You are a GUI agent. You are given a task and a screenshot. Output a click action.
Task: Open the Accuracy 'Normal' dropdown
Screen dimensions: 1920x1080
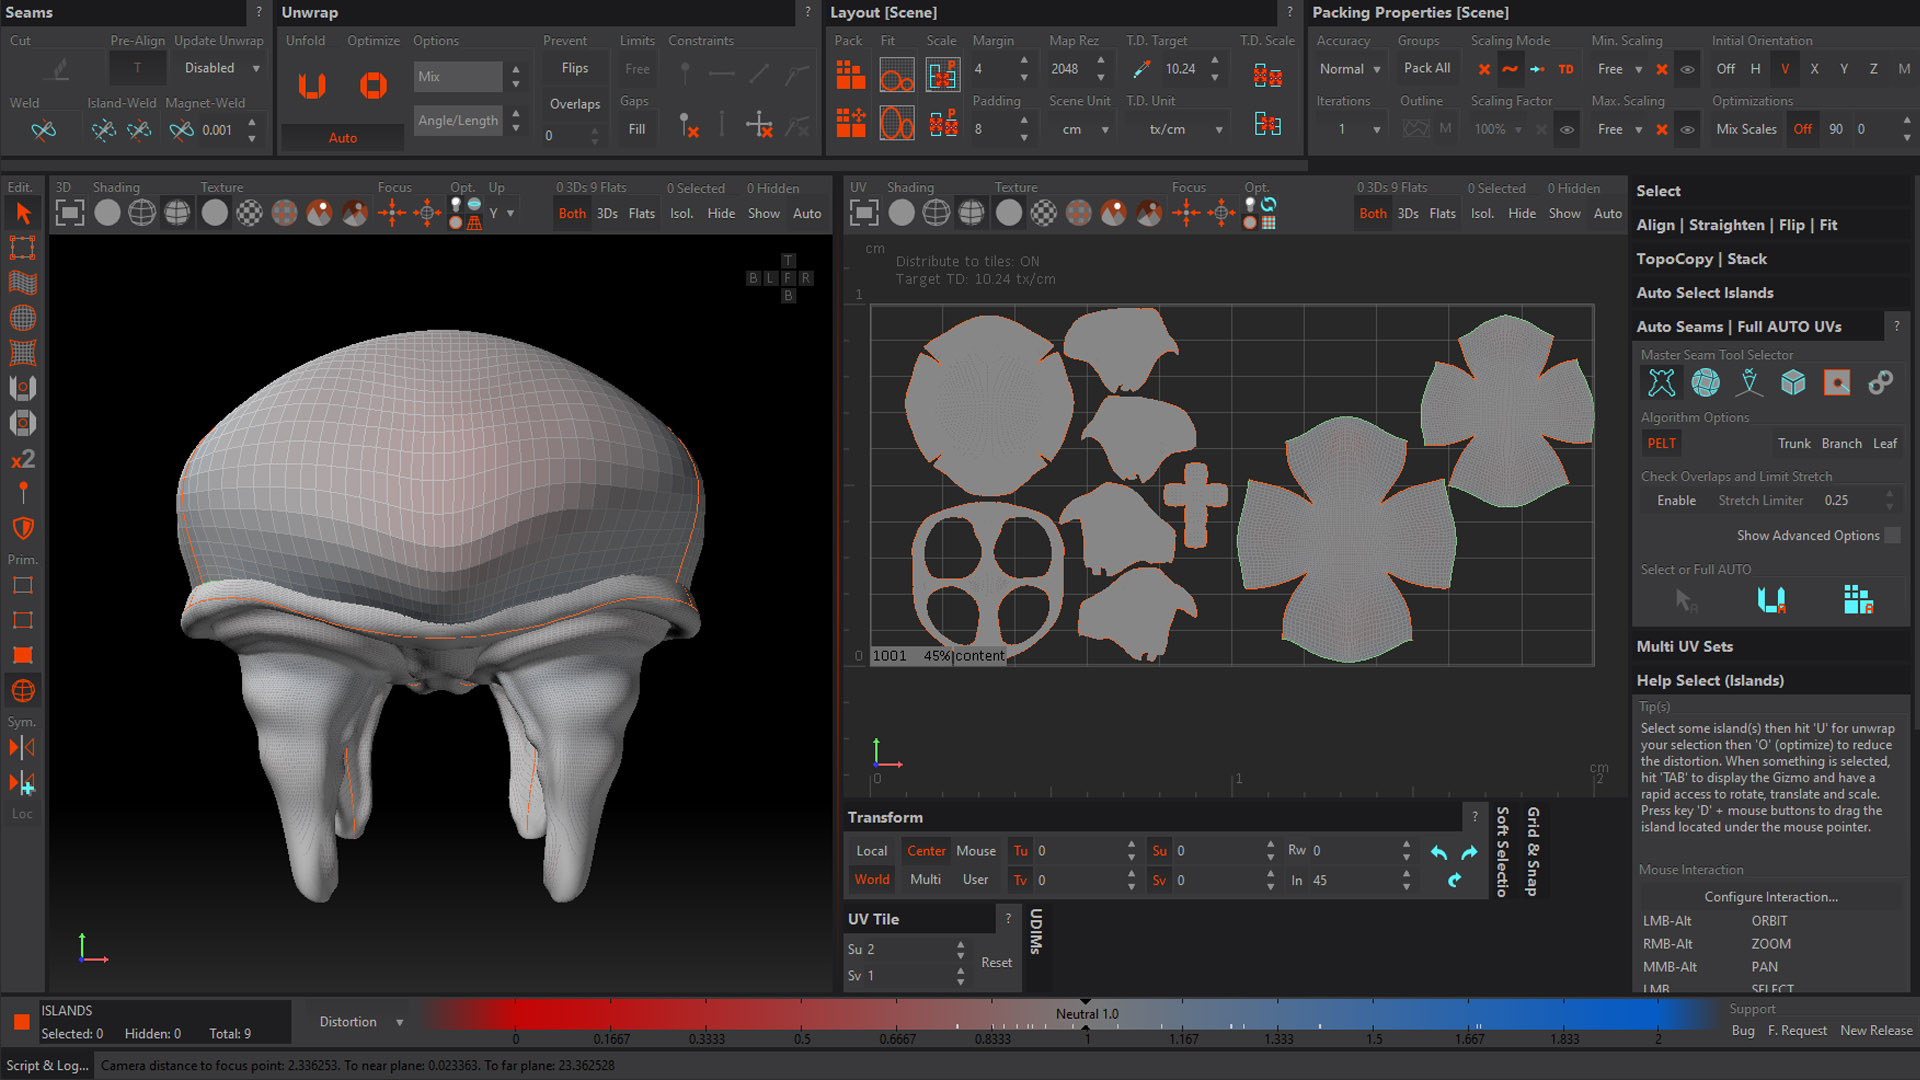(x=1349, y=69)
